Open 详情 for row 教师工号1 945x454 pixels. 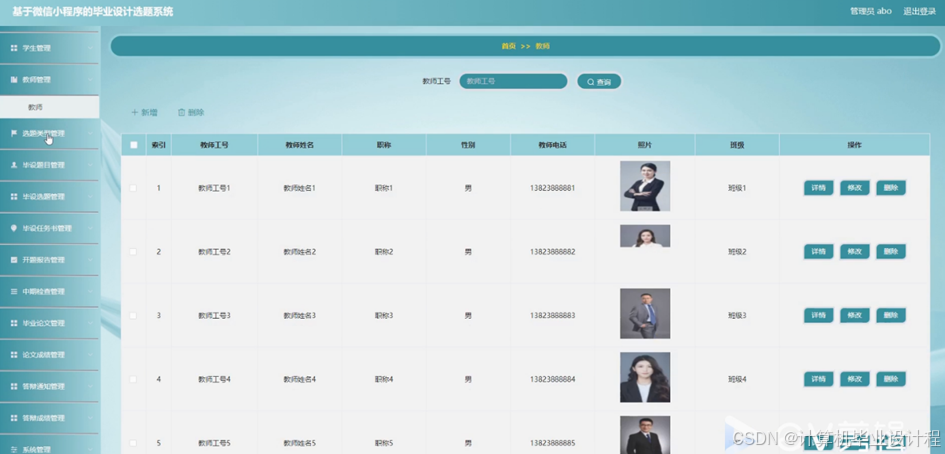click(x=818, y=188)
